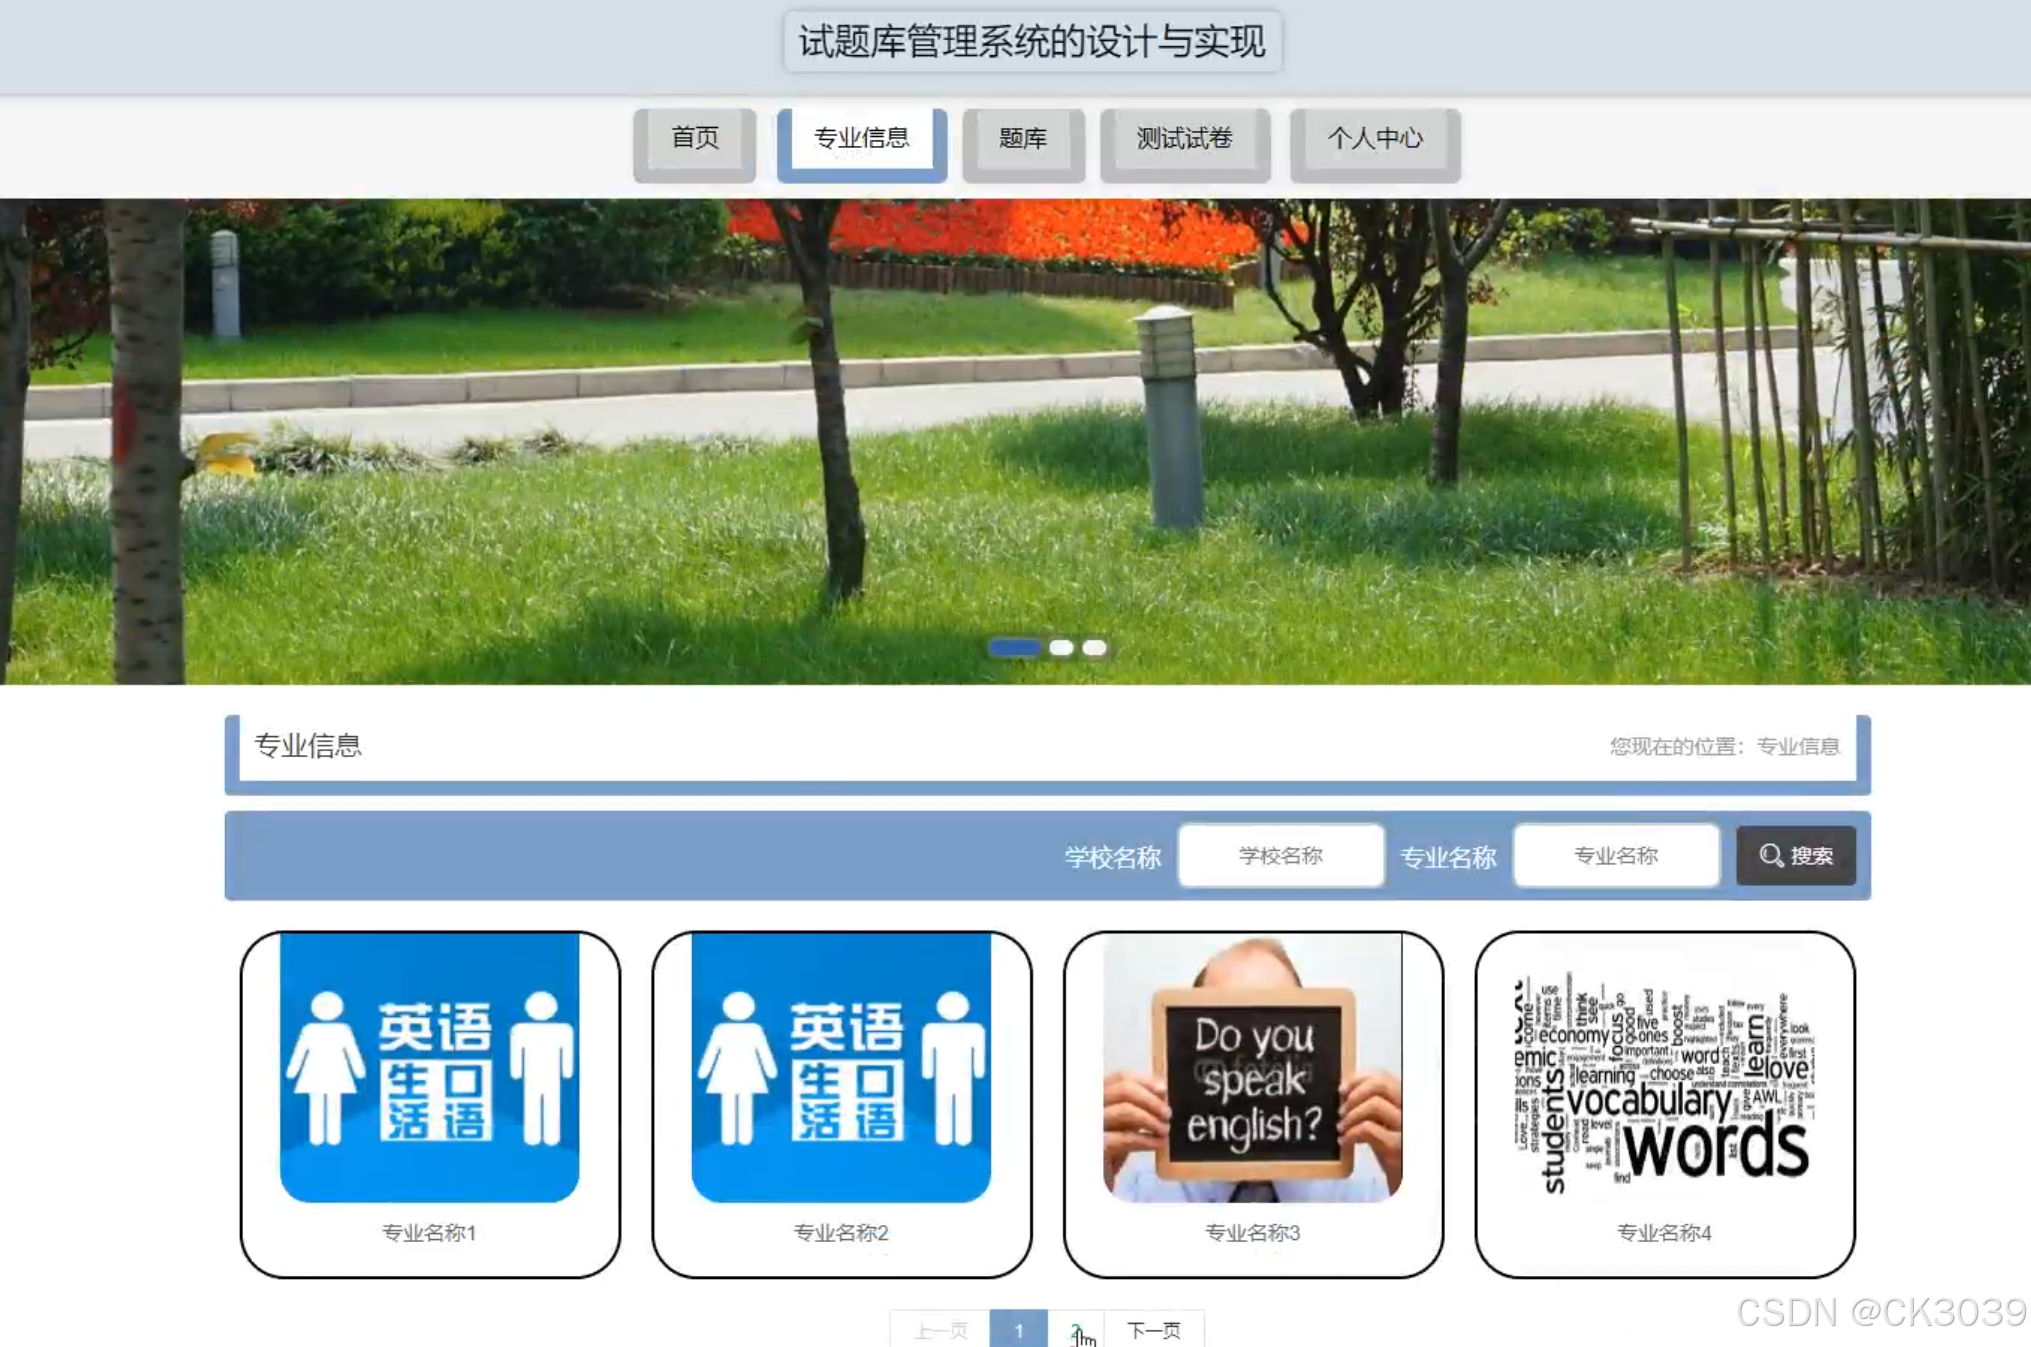
Task: Switch to the 首页 tab
Action: pos(695,140)
